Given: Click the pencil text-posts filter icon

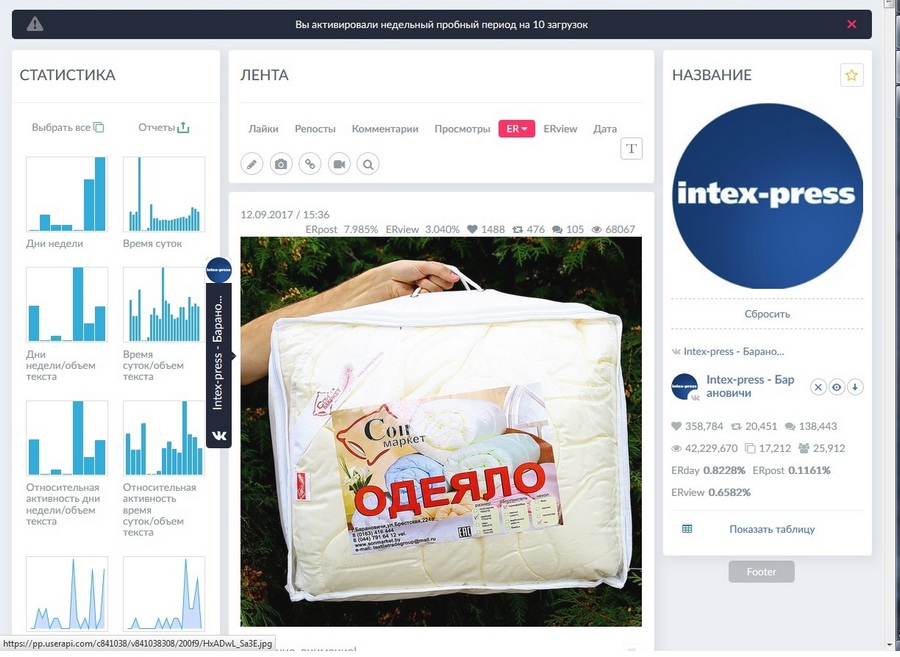Looking at the screenshot, I should coord(253,163).
